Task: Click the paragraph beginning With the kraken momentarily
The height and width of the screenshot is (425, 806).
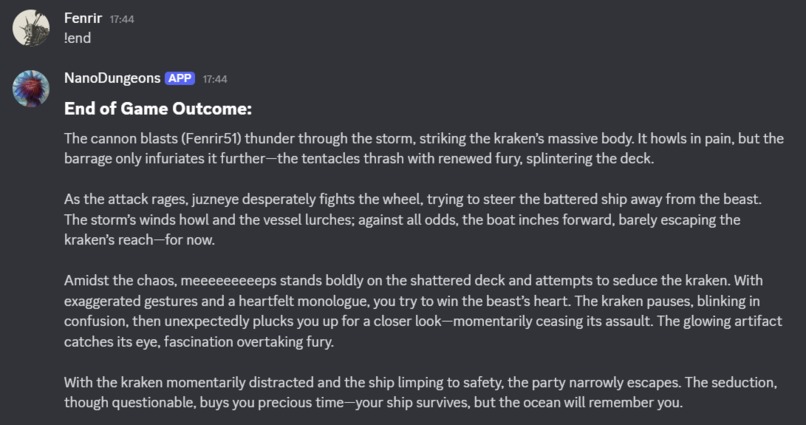Action: pos(420,393)
